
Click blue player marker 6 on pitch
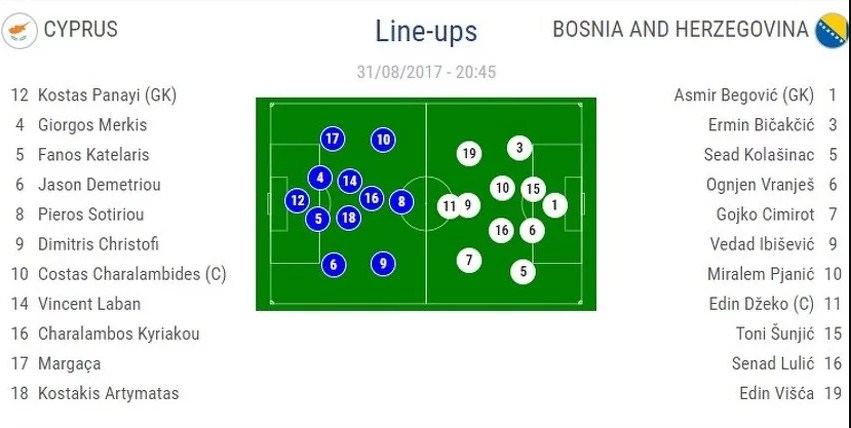click(334, 264)
